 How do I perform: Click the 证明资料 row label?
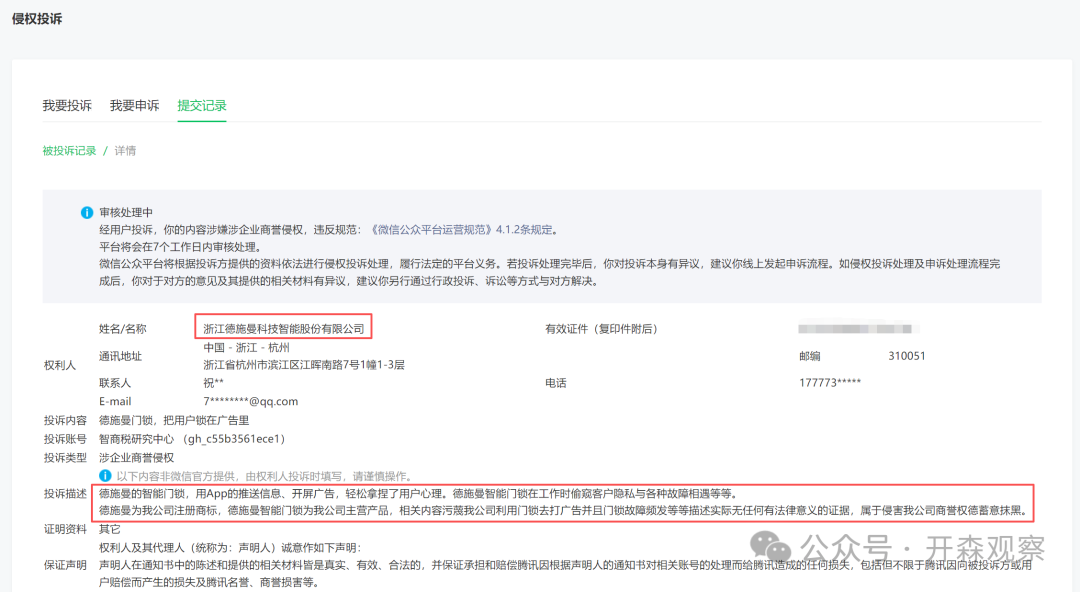tap(65, 529)
